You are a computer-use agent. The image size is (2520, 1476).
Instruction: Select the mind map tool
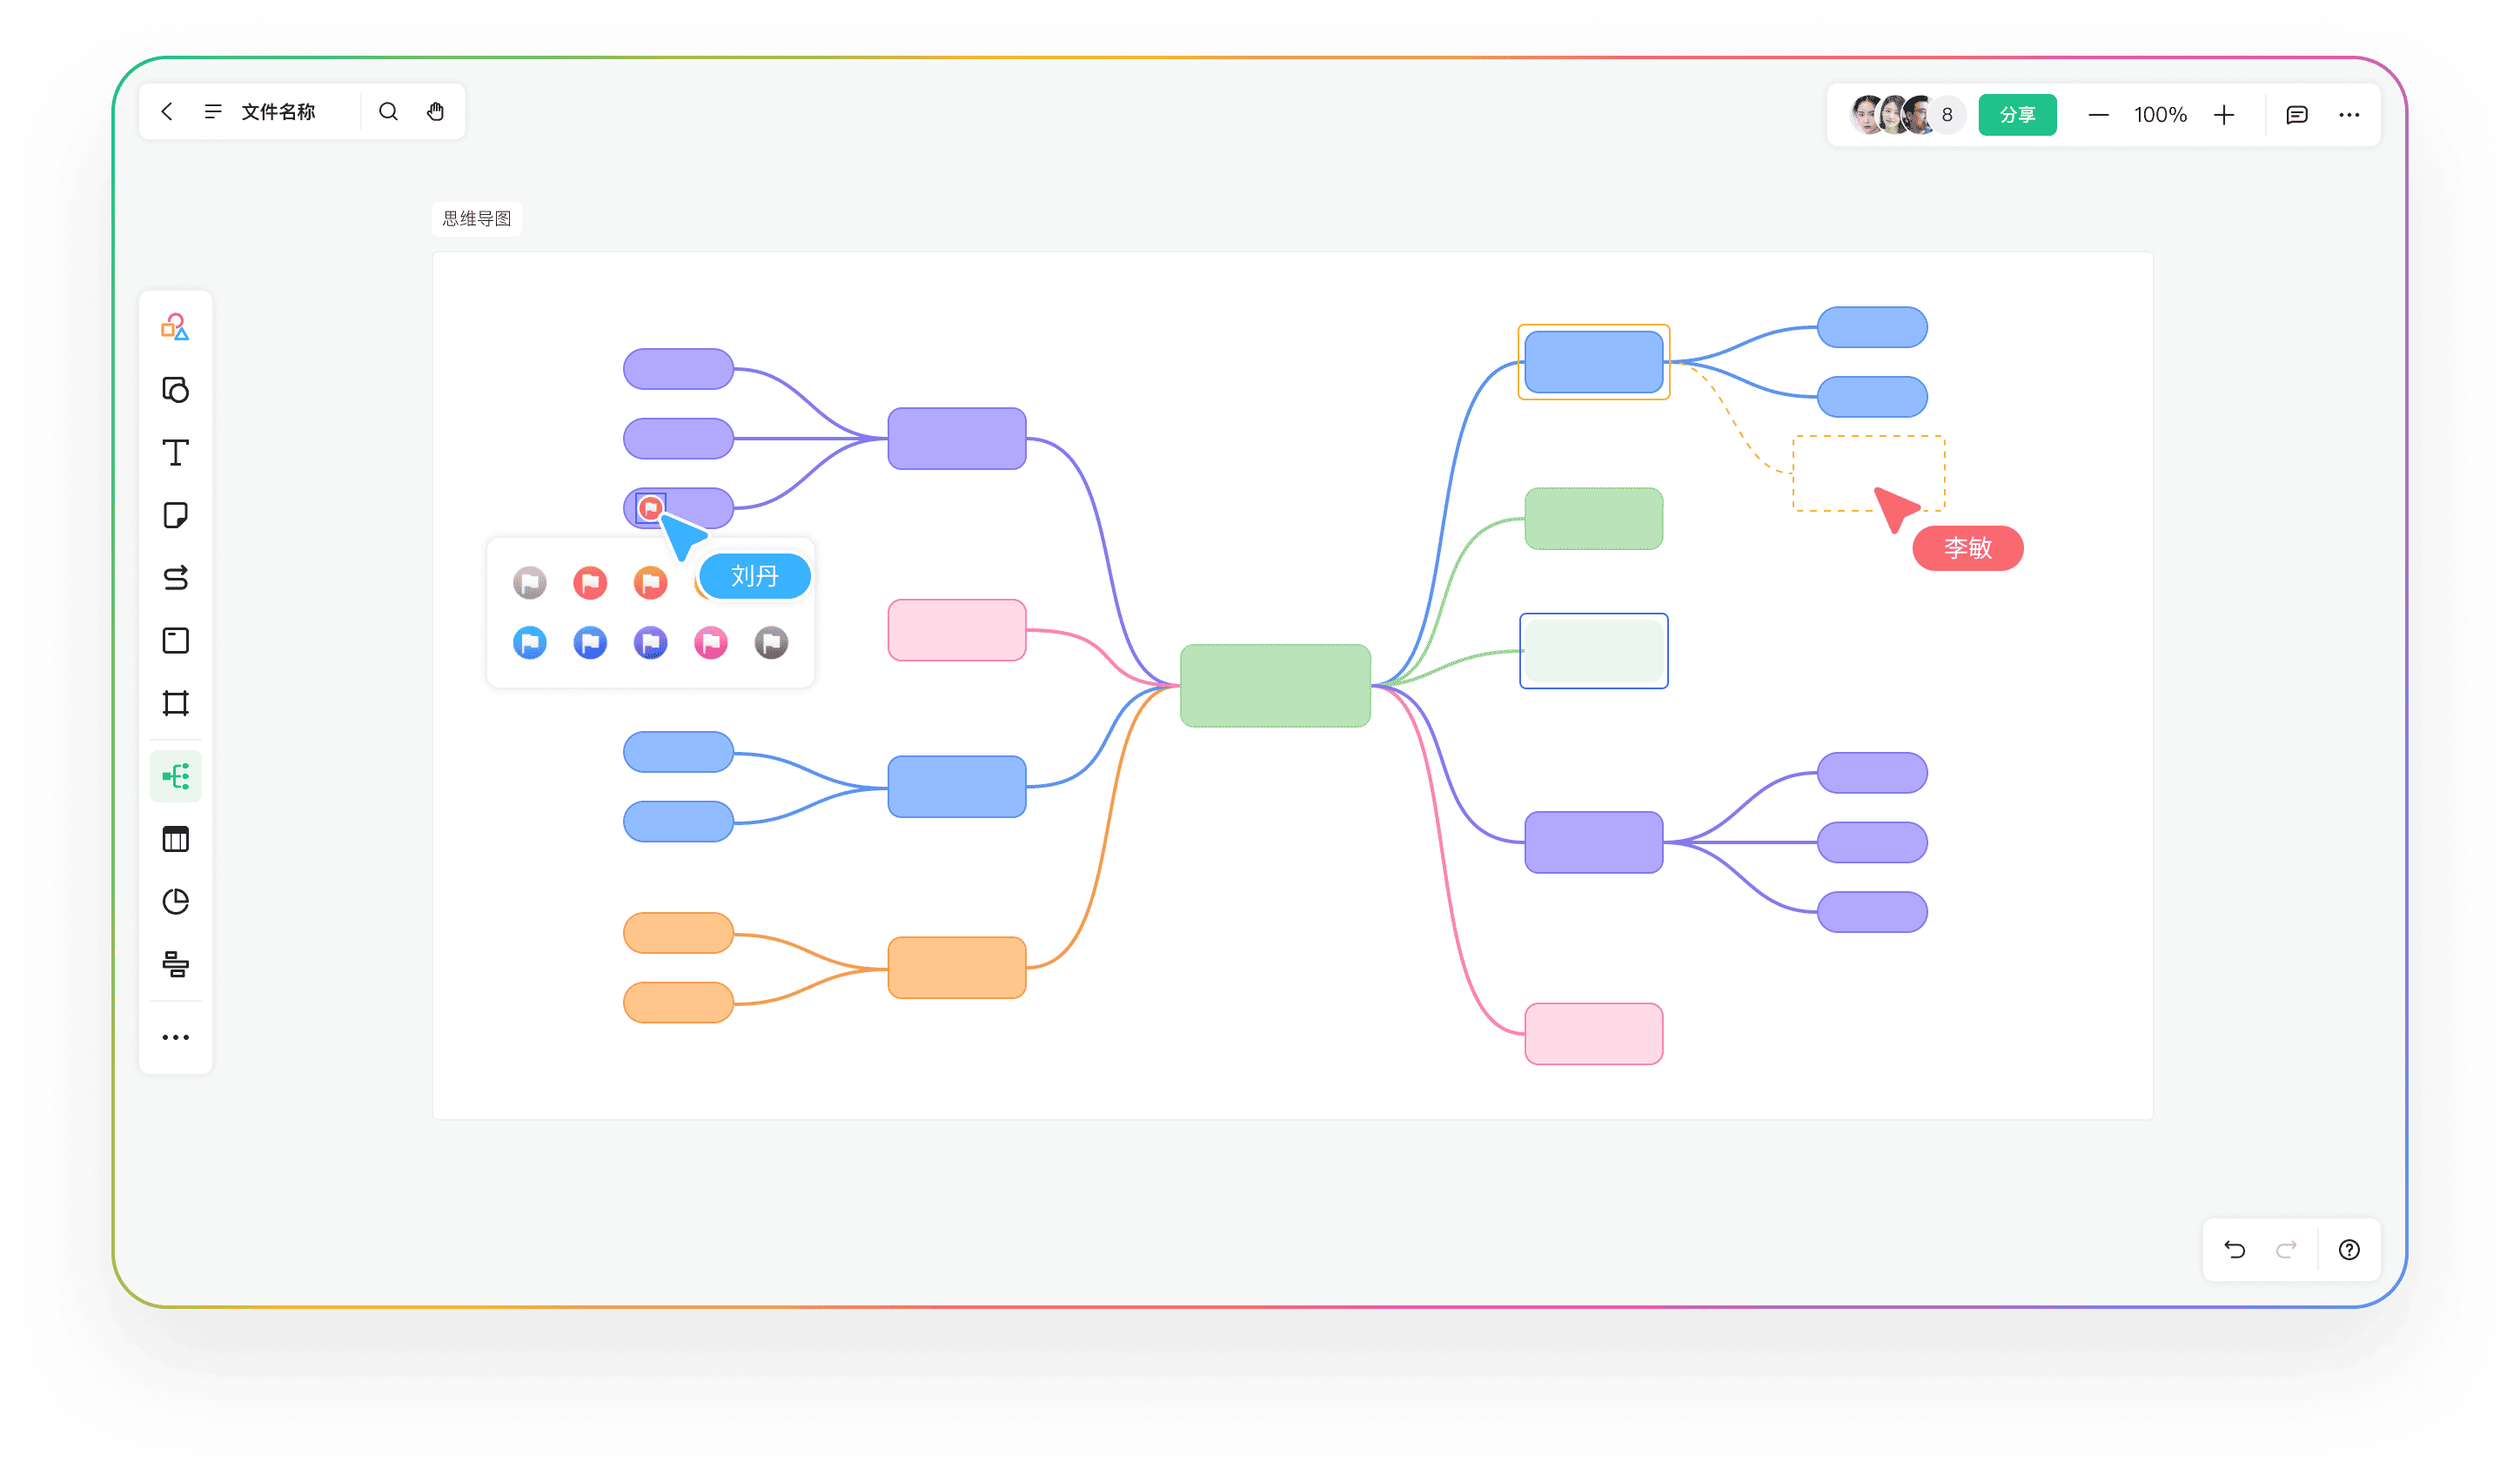tap(175, 776)
